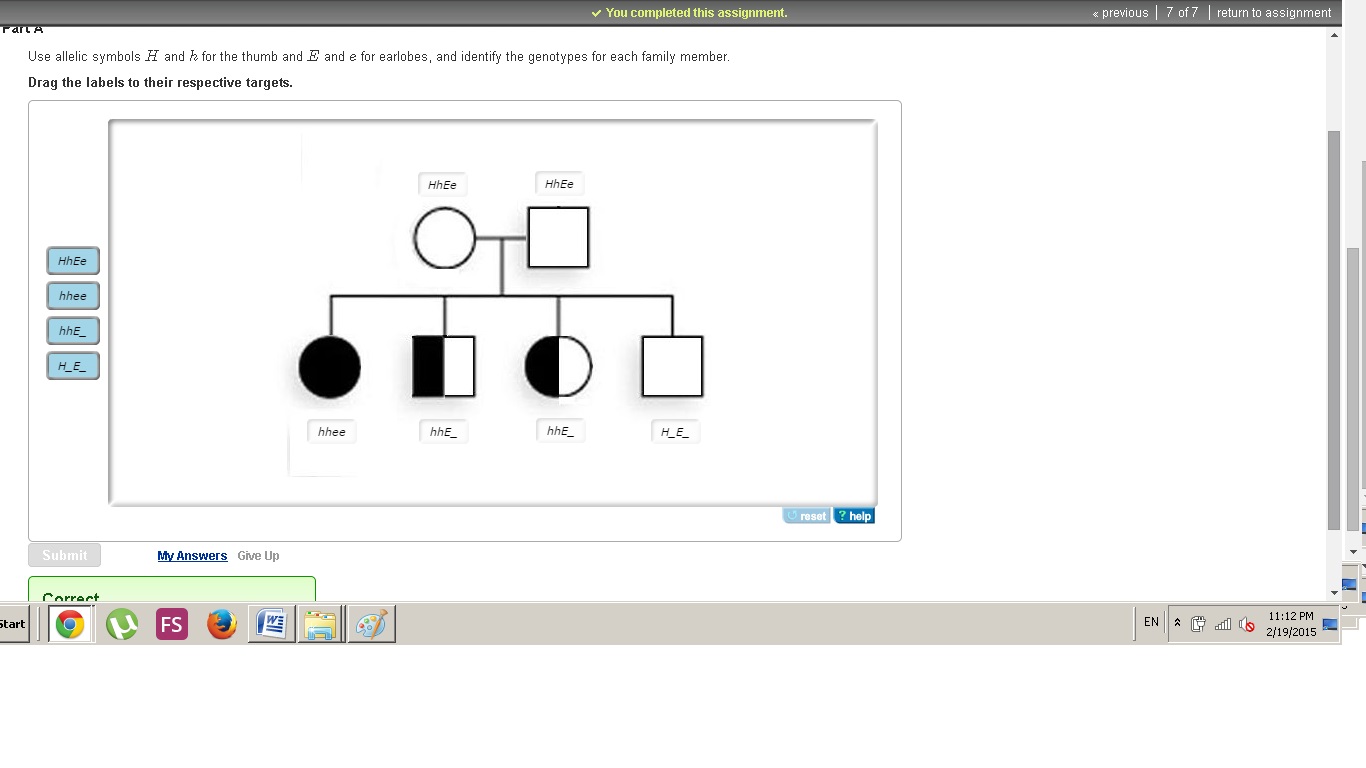Show hidden system tray icons
The image size is (1366, 768).
pos(1177,623)
